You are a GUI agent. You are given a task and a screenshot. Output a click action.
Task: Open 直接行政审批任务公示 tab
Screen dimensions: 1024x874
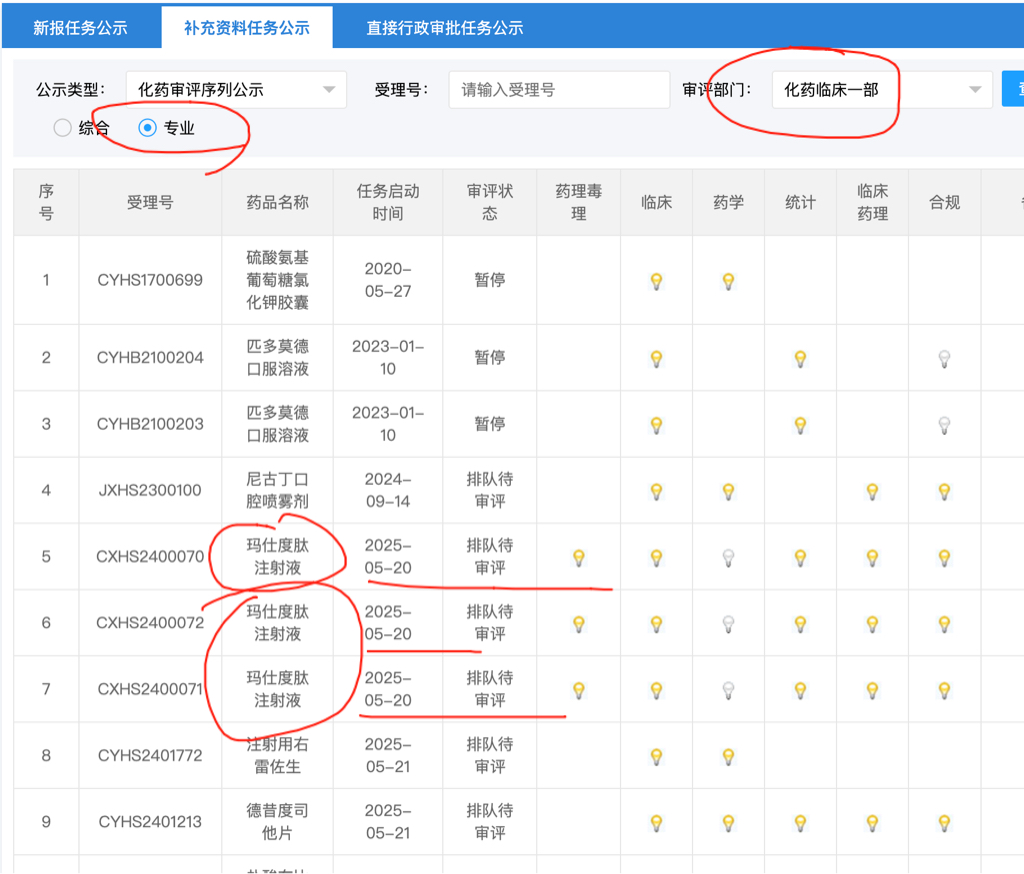[x=445, y=28]
